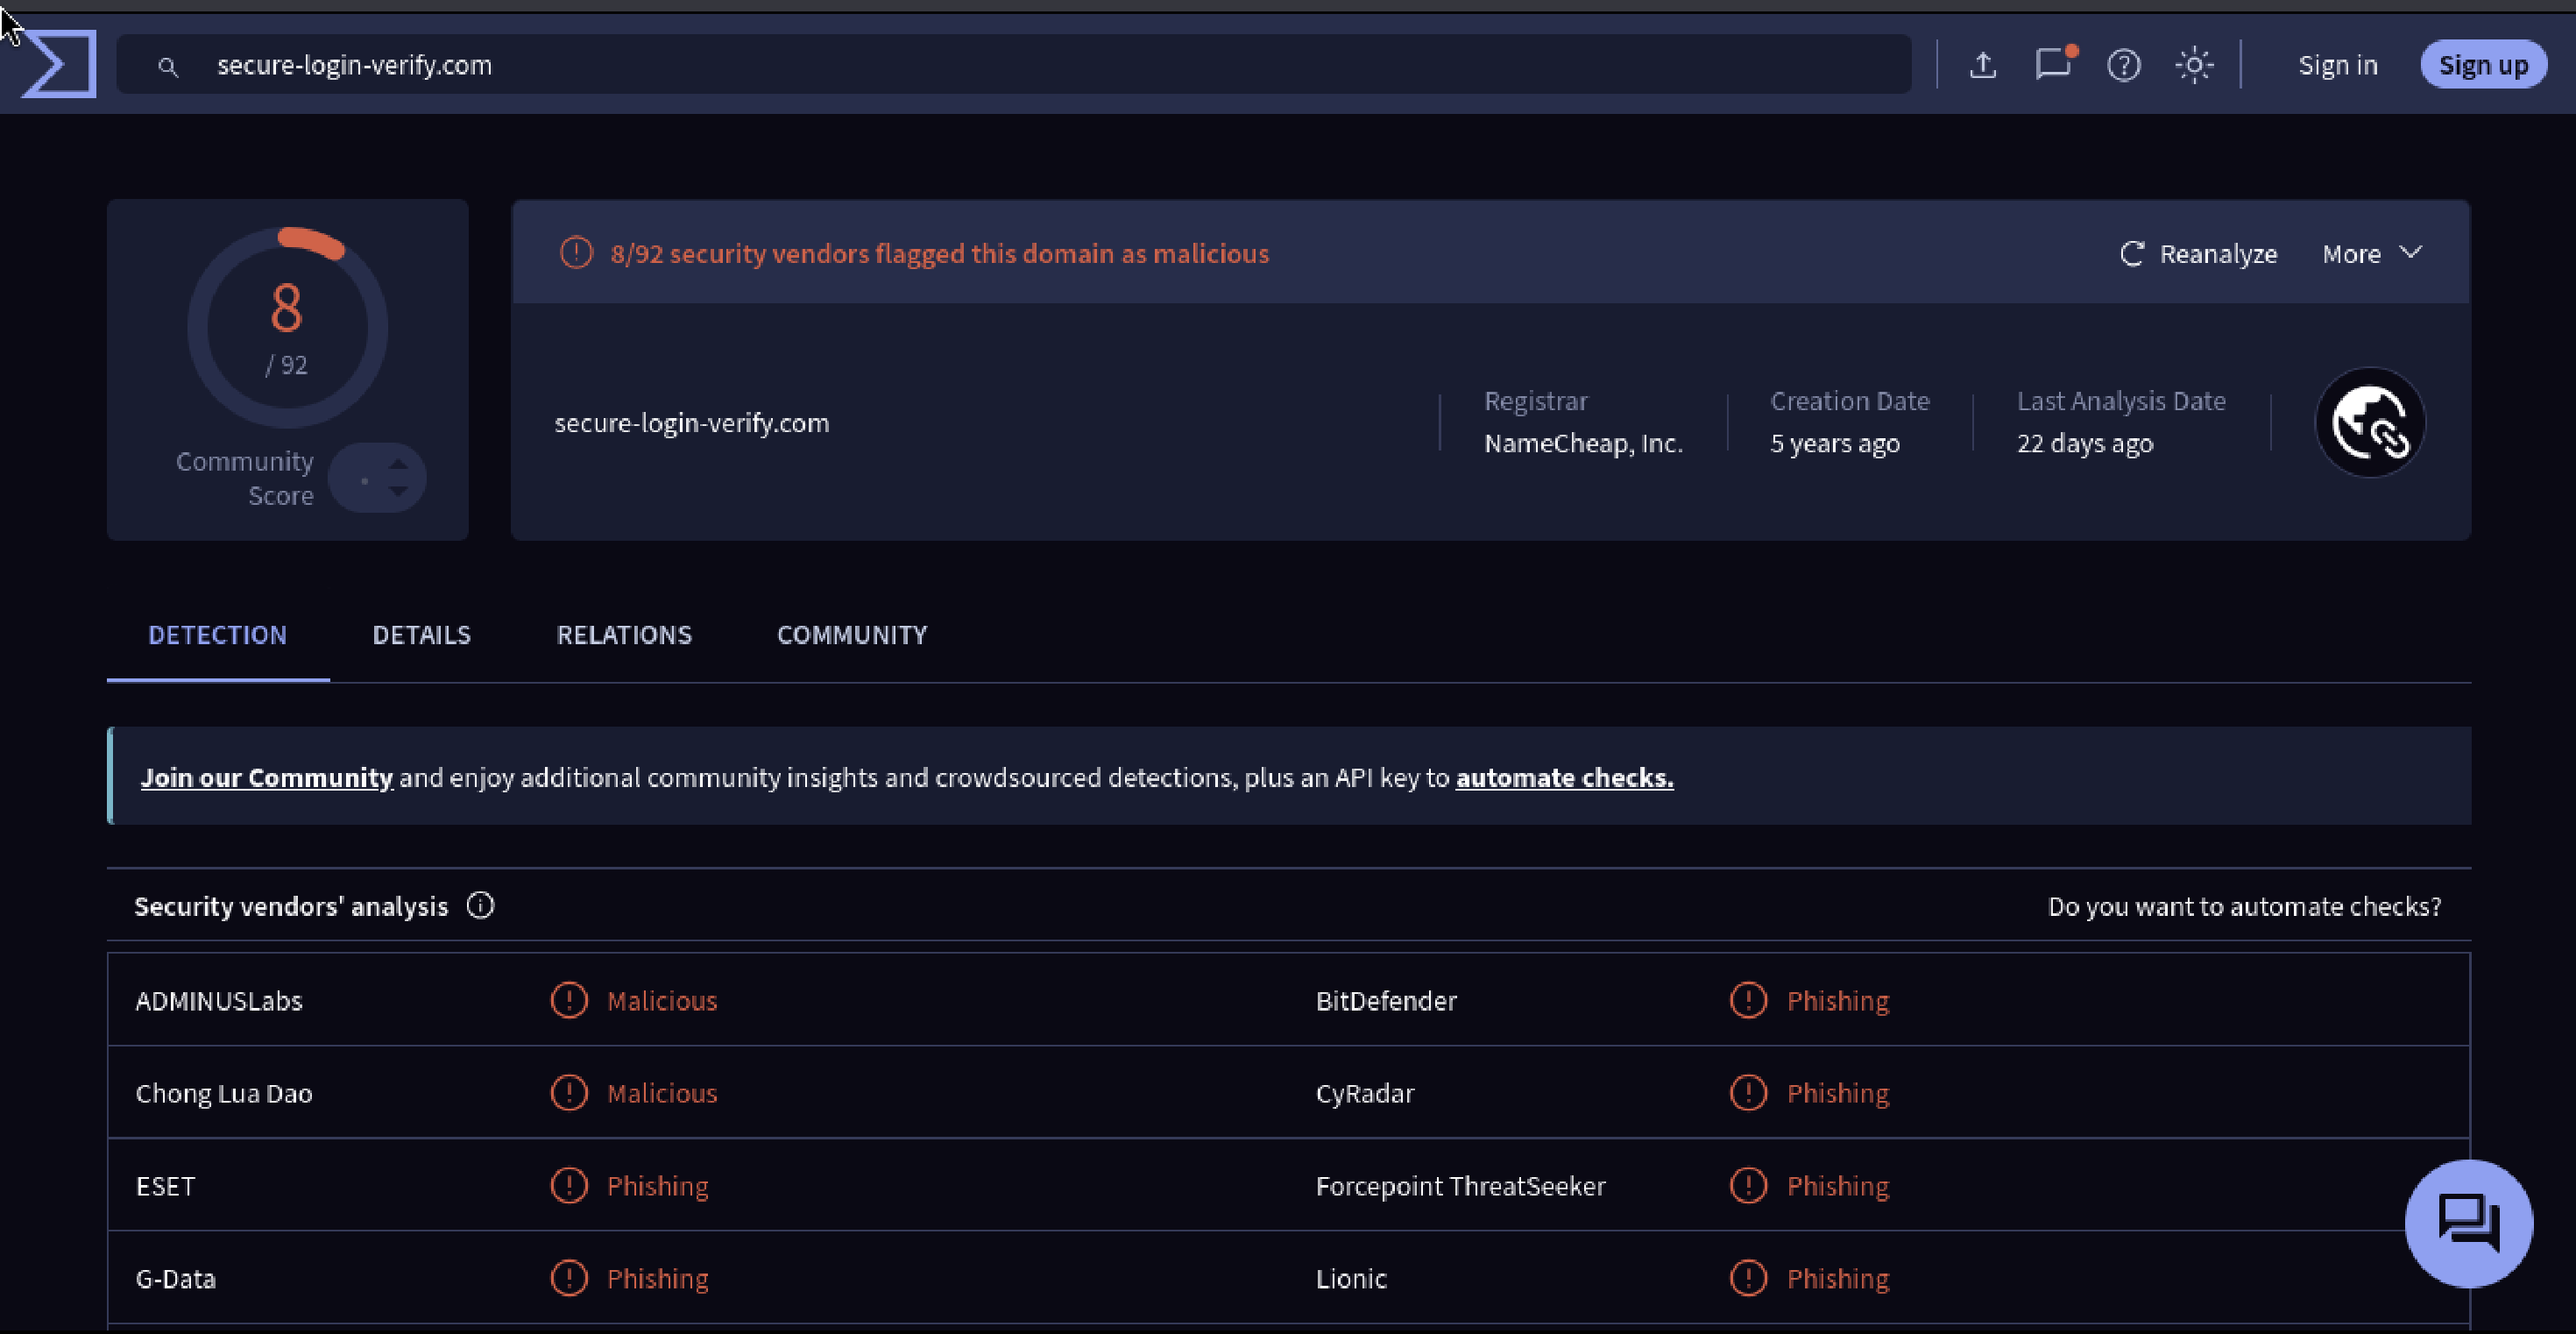Viewport: 2576px width, 1334px height.
Task: Click the upload file icon
Action: point(1983,65)
